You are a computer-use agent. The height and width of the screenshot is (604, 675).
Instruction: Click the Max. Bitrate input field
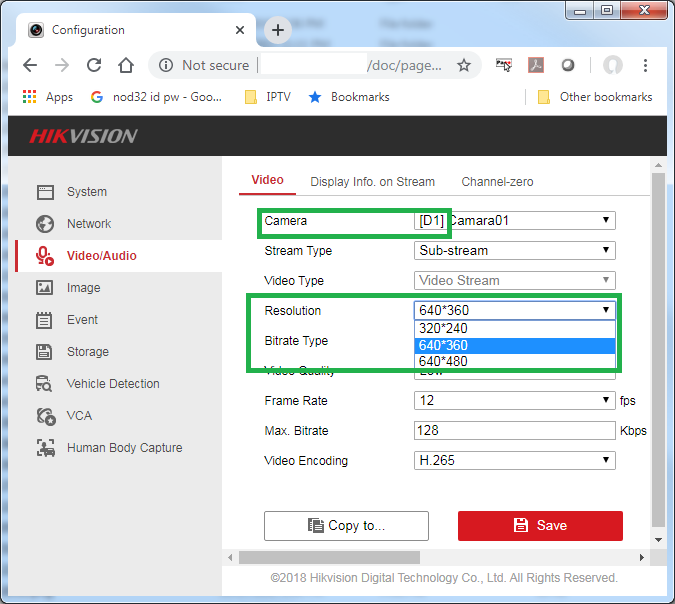tap(514, 431)
